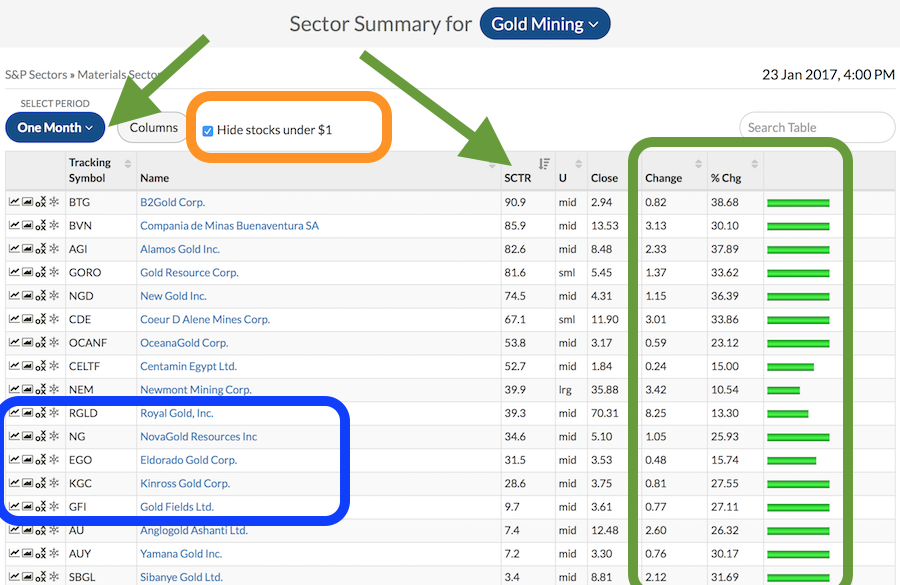900x585 pixels.
Task: Click the Columns button
Action: click(x=154, y=128)
